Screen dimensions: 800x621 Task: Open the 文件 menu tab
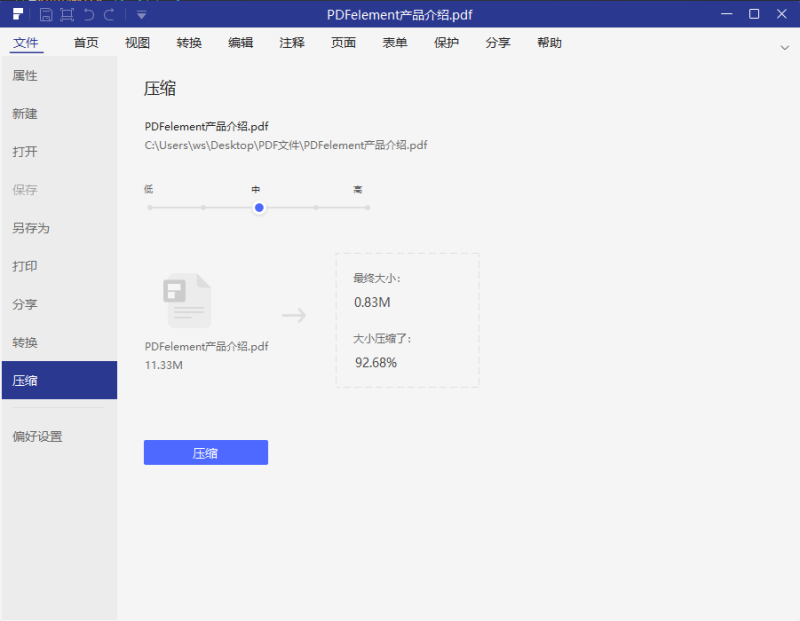coord(26,42)
